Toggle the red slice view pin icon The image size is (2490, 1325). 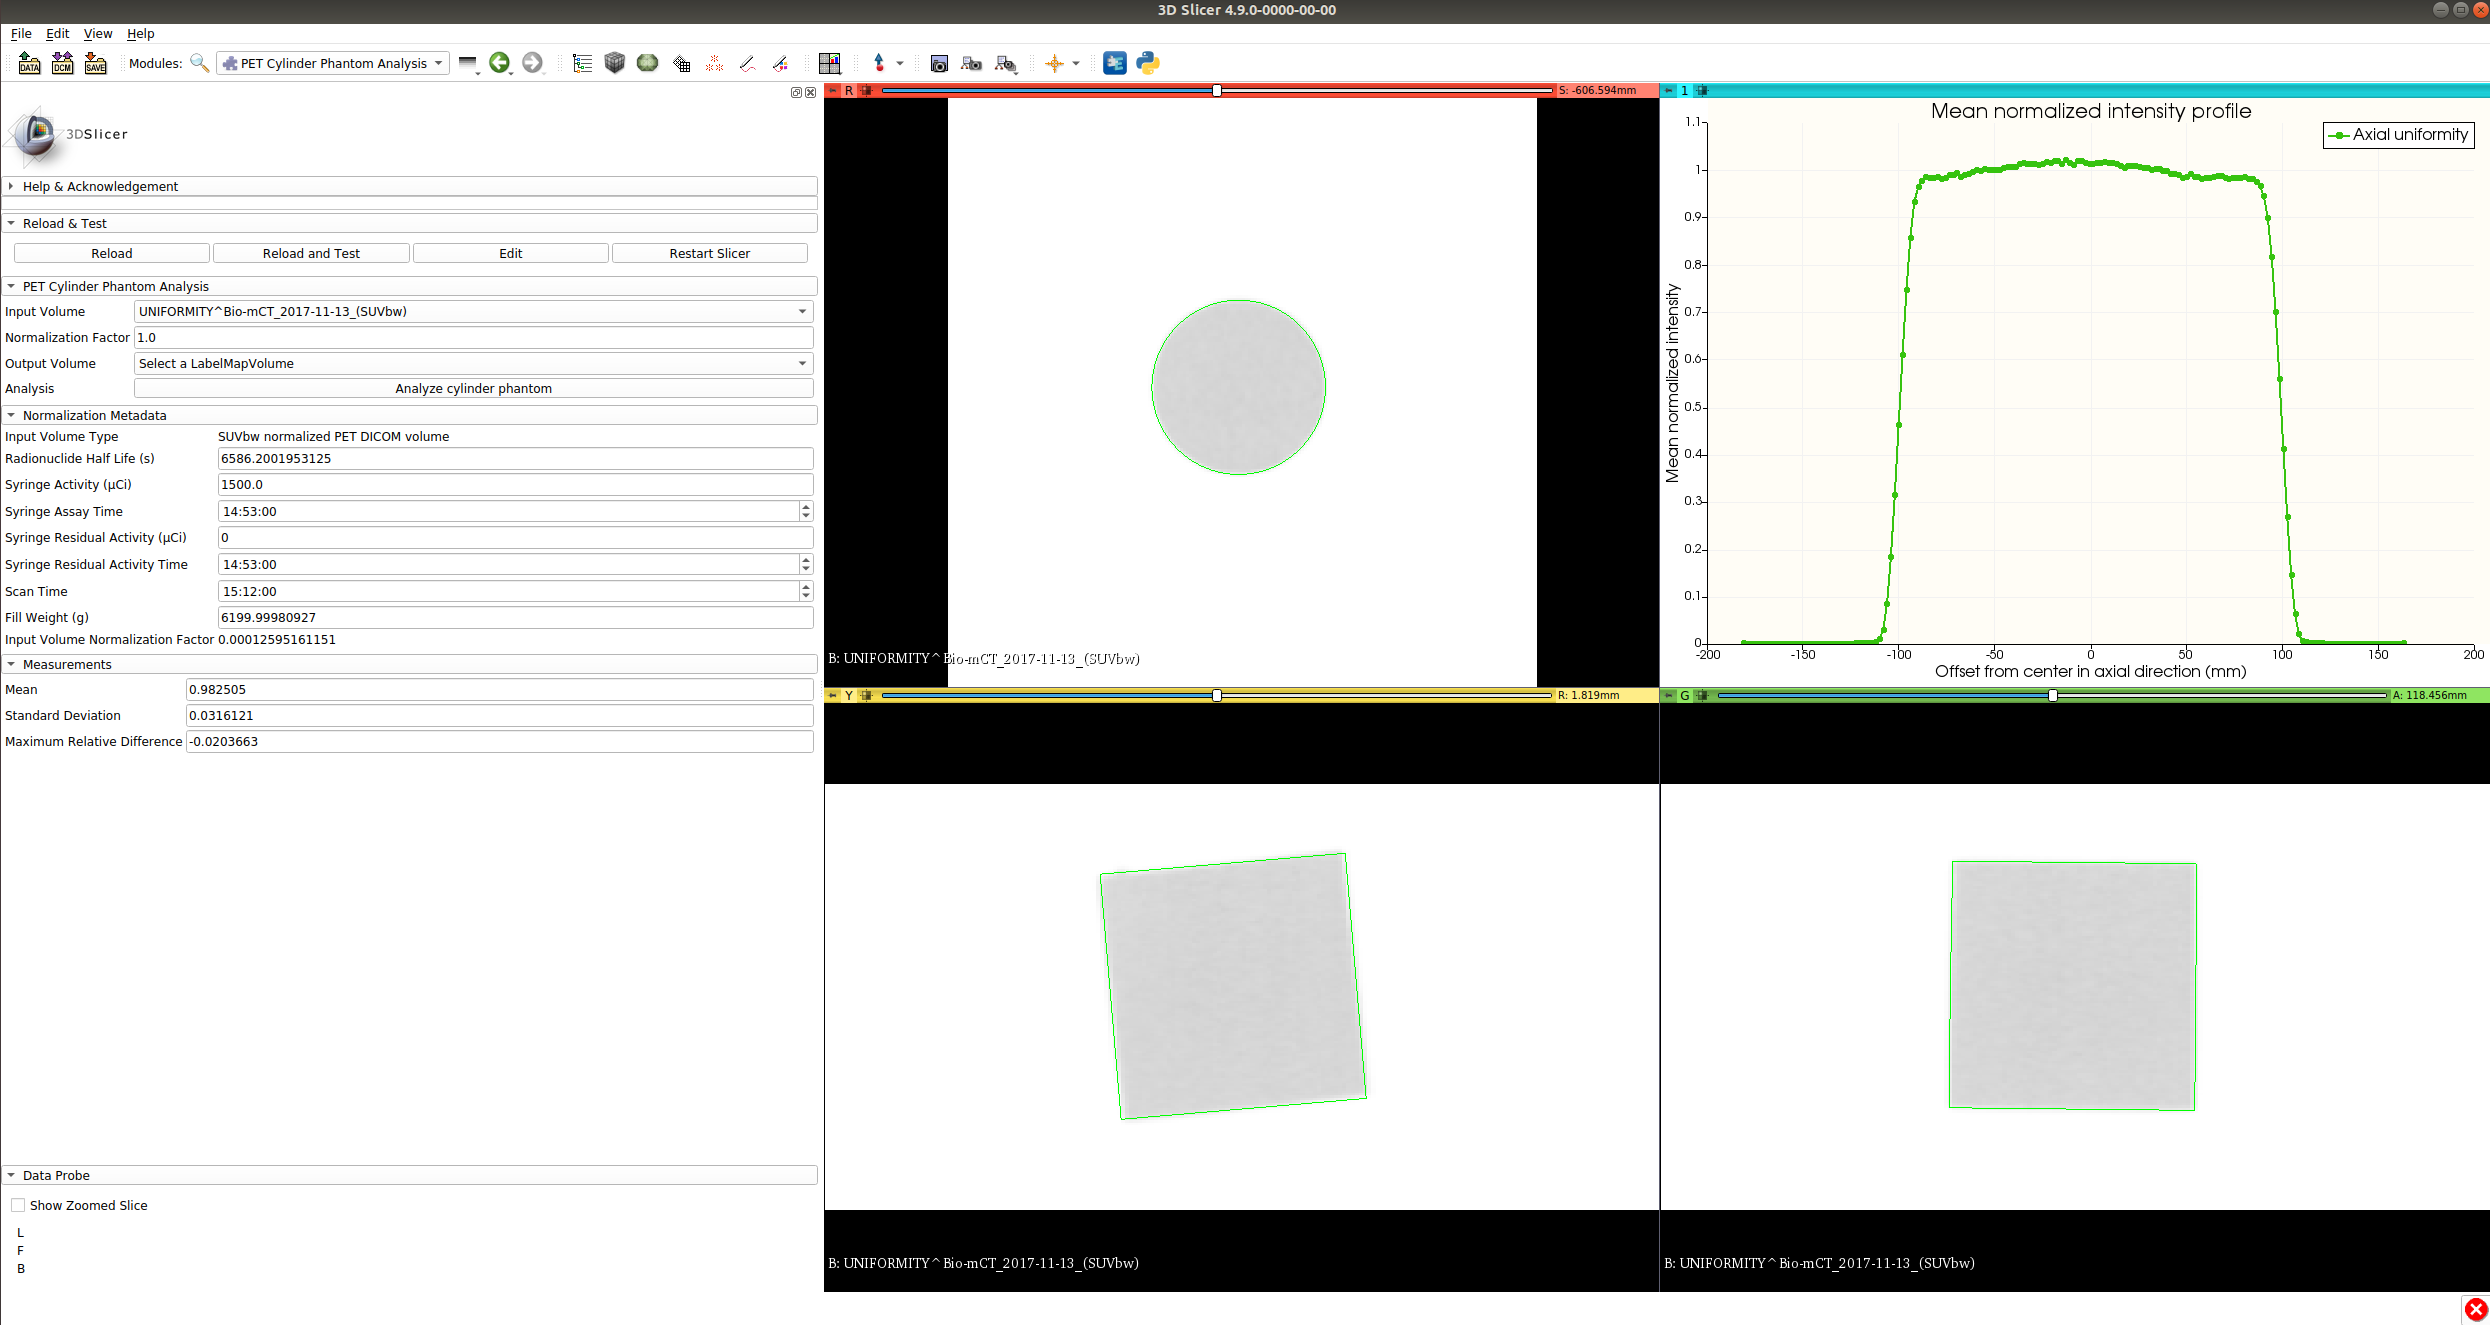832,90
